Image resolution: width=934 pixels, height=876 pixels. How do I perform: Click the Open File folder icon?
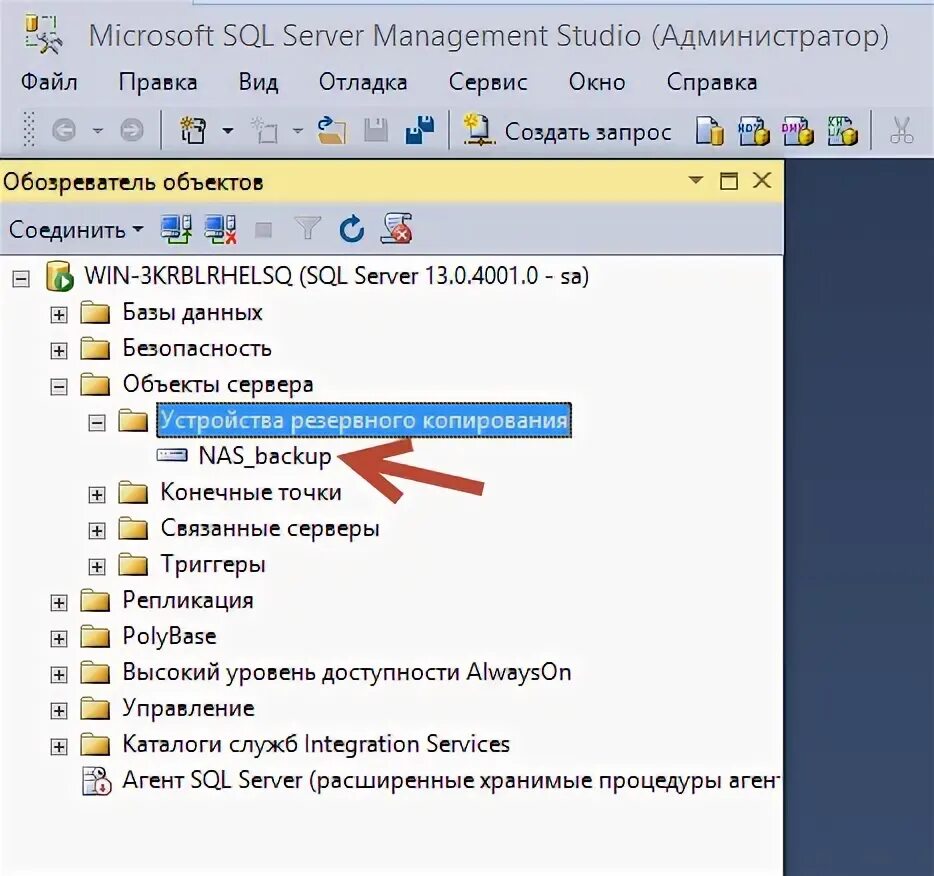[332, 130]
